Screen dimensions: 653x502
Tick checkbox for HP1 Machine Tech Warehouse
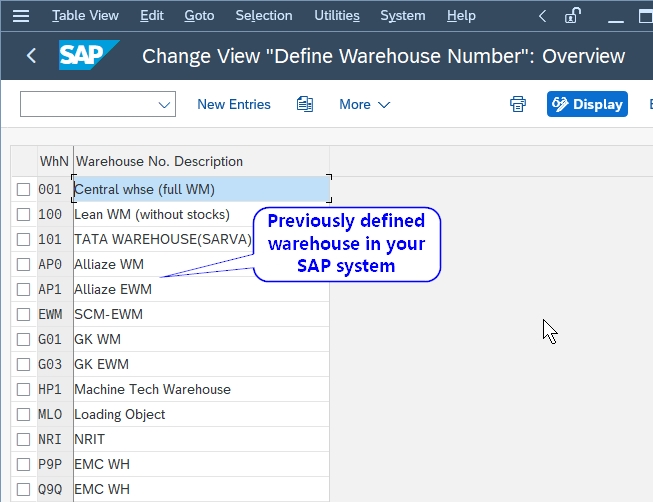tap(23, 390)
